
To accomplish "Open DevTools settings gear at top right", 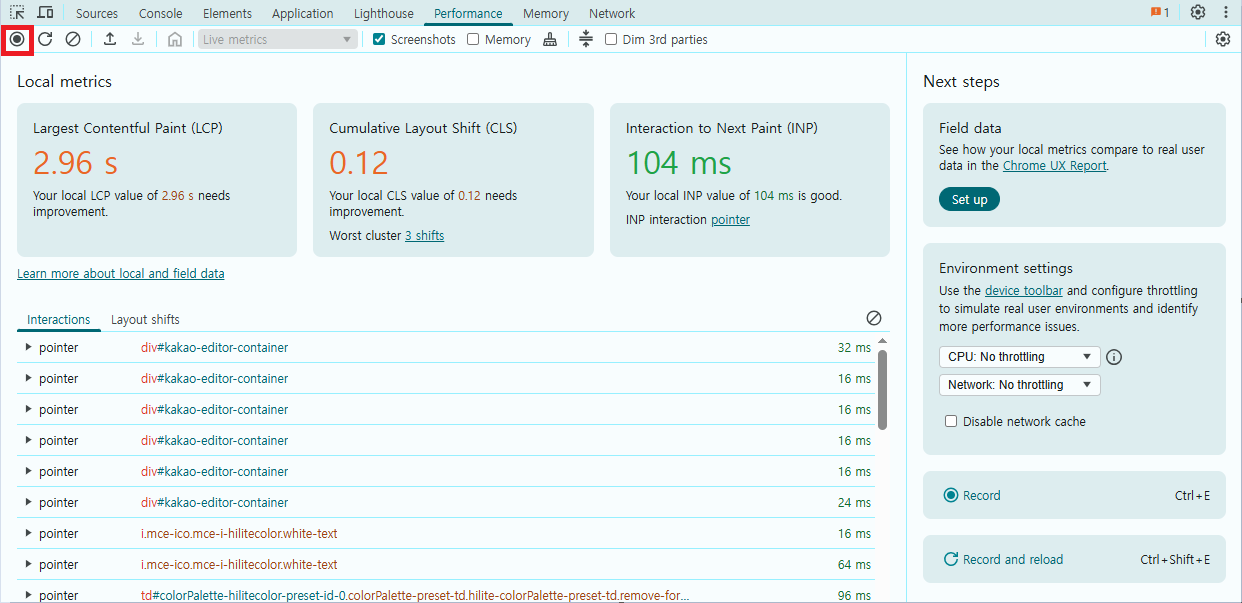I will pyautogui.click(x=1198, y=12).
